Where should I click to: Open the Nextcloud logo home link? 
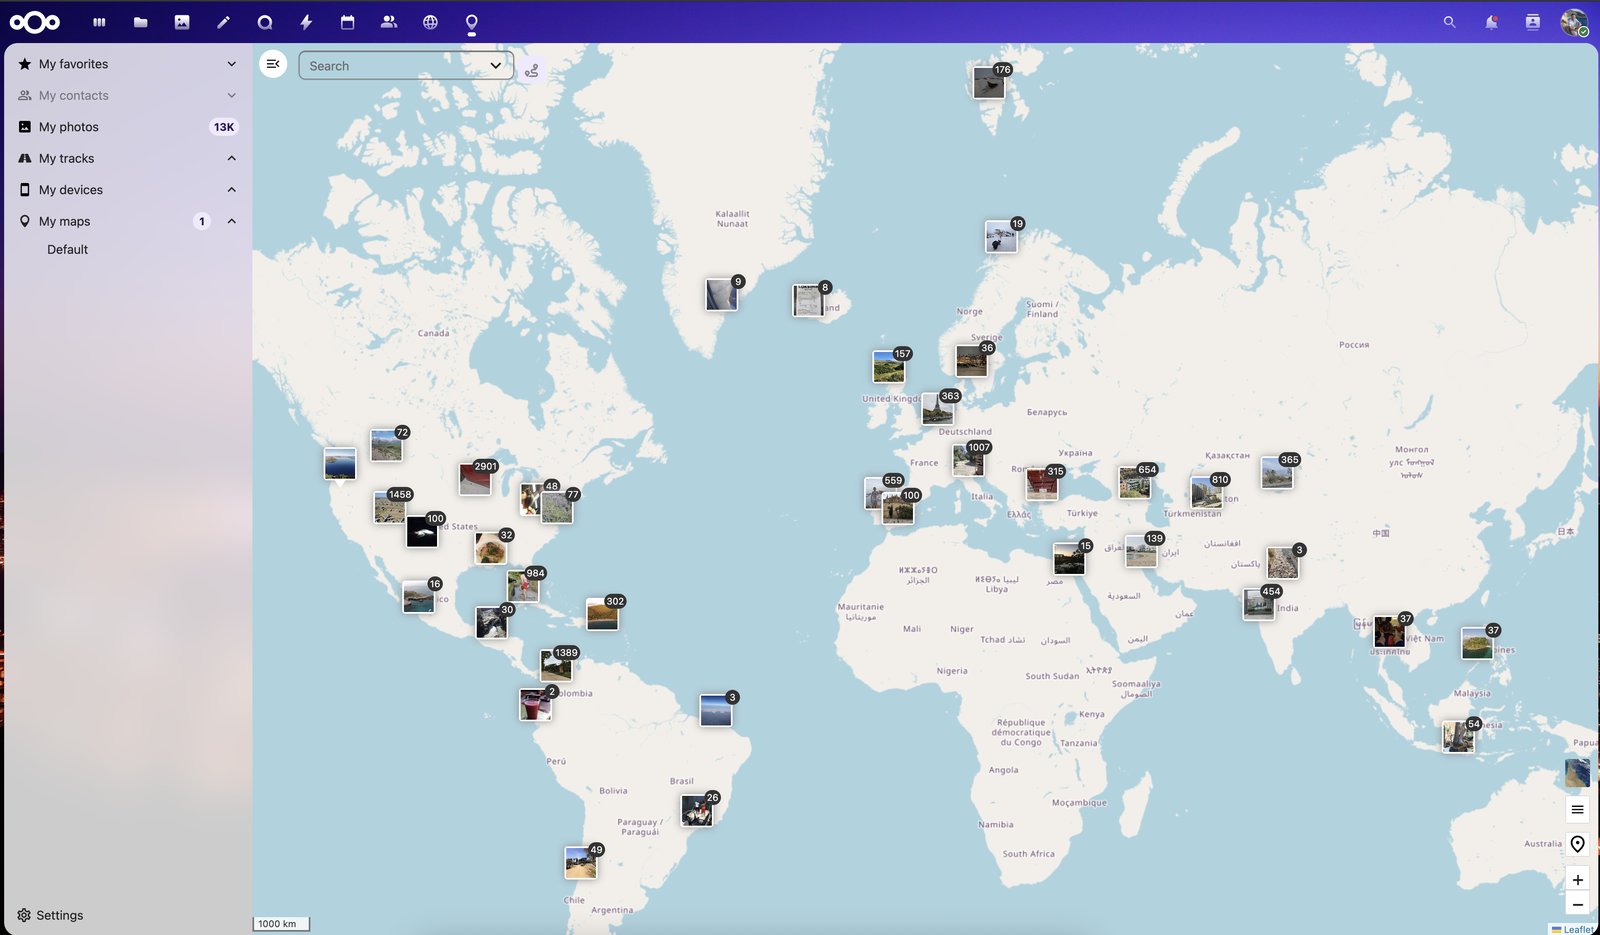click(35, 22)
